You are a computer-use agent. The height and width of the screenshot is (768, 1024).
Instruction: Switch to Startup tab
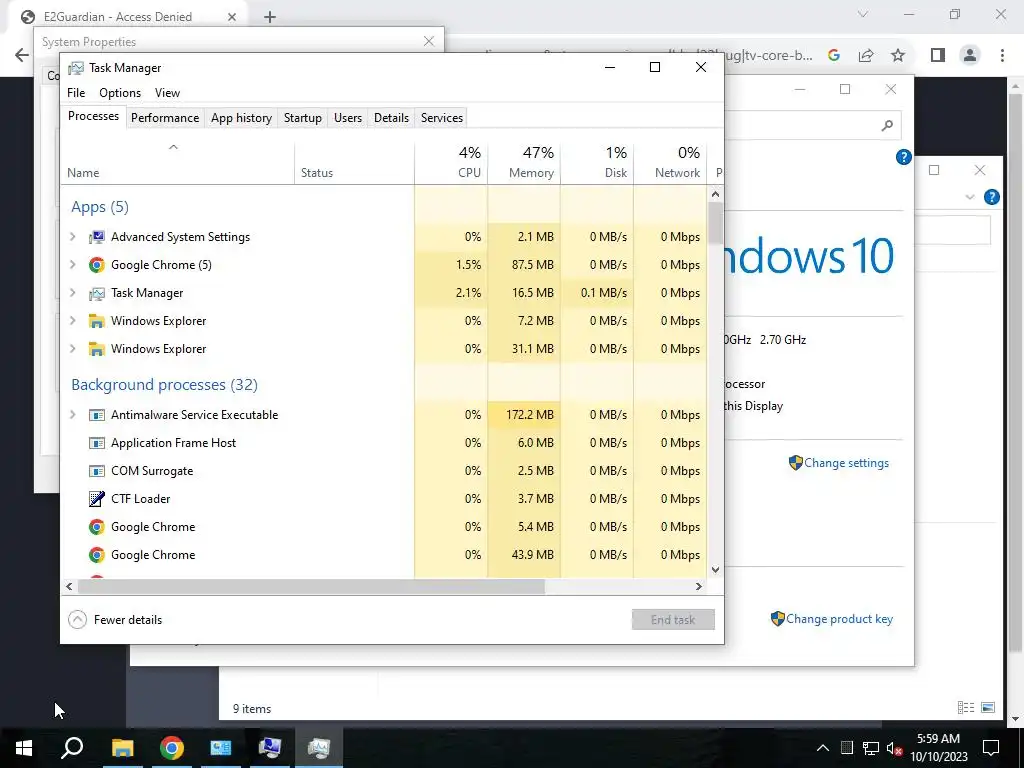click(302, 118)
